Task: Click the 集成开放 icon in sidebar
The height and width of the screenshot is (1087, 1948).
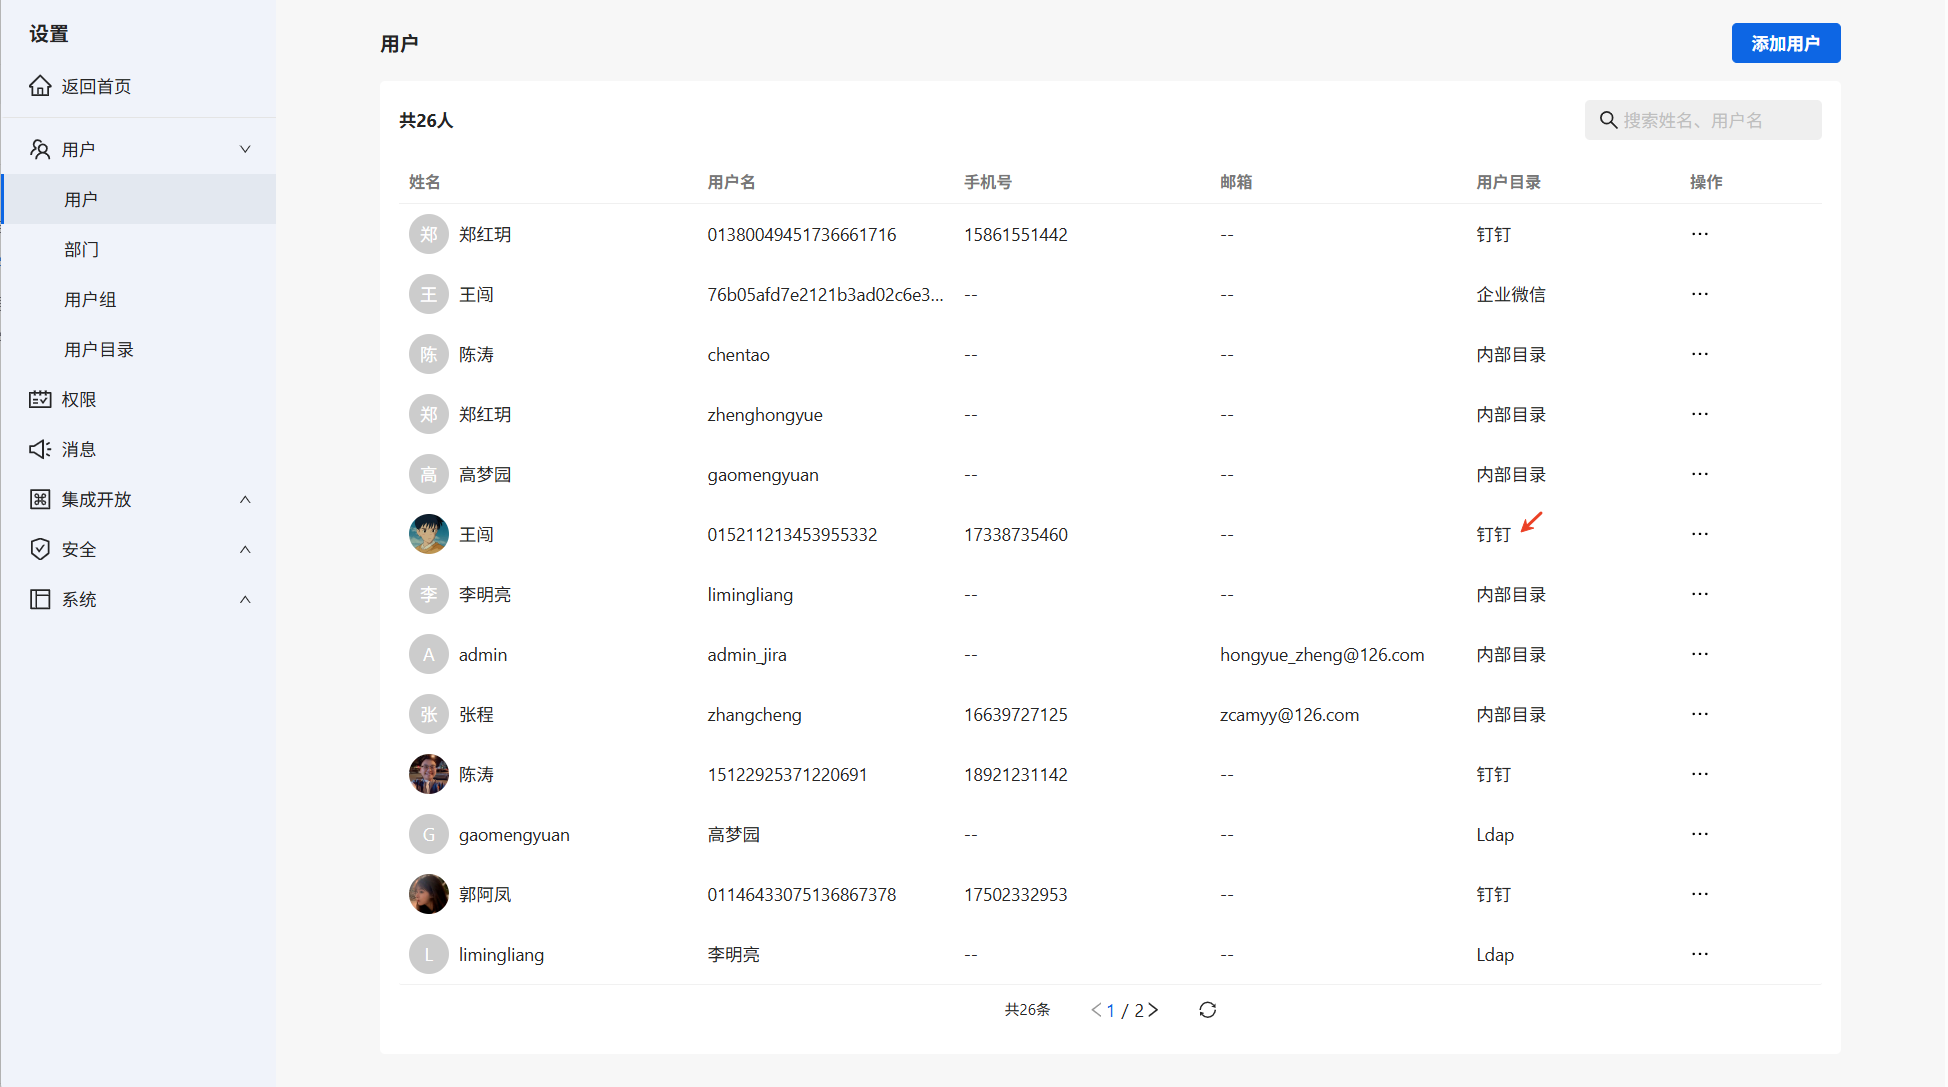Action: 40,499
